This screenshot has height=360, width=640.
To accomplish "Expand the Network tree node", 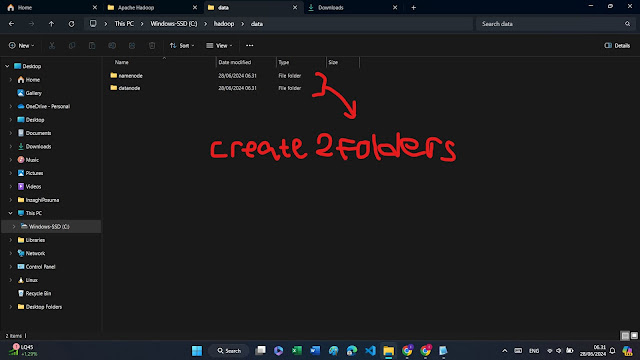I will (11, 253).
